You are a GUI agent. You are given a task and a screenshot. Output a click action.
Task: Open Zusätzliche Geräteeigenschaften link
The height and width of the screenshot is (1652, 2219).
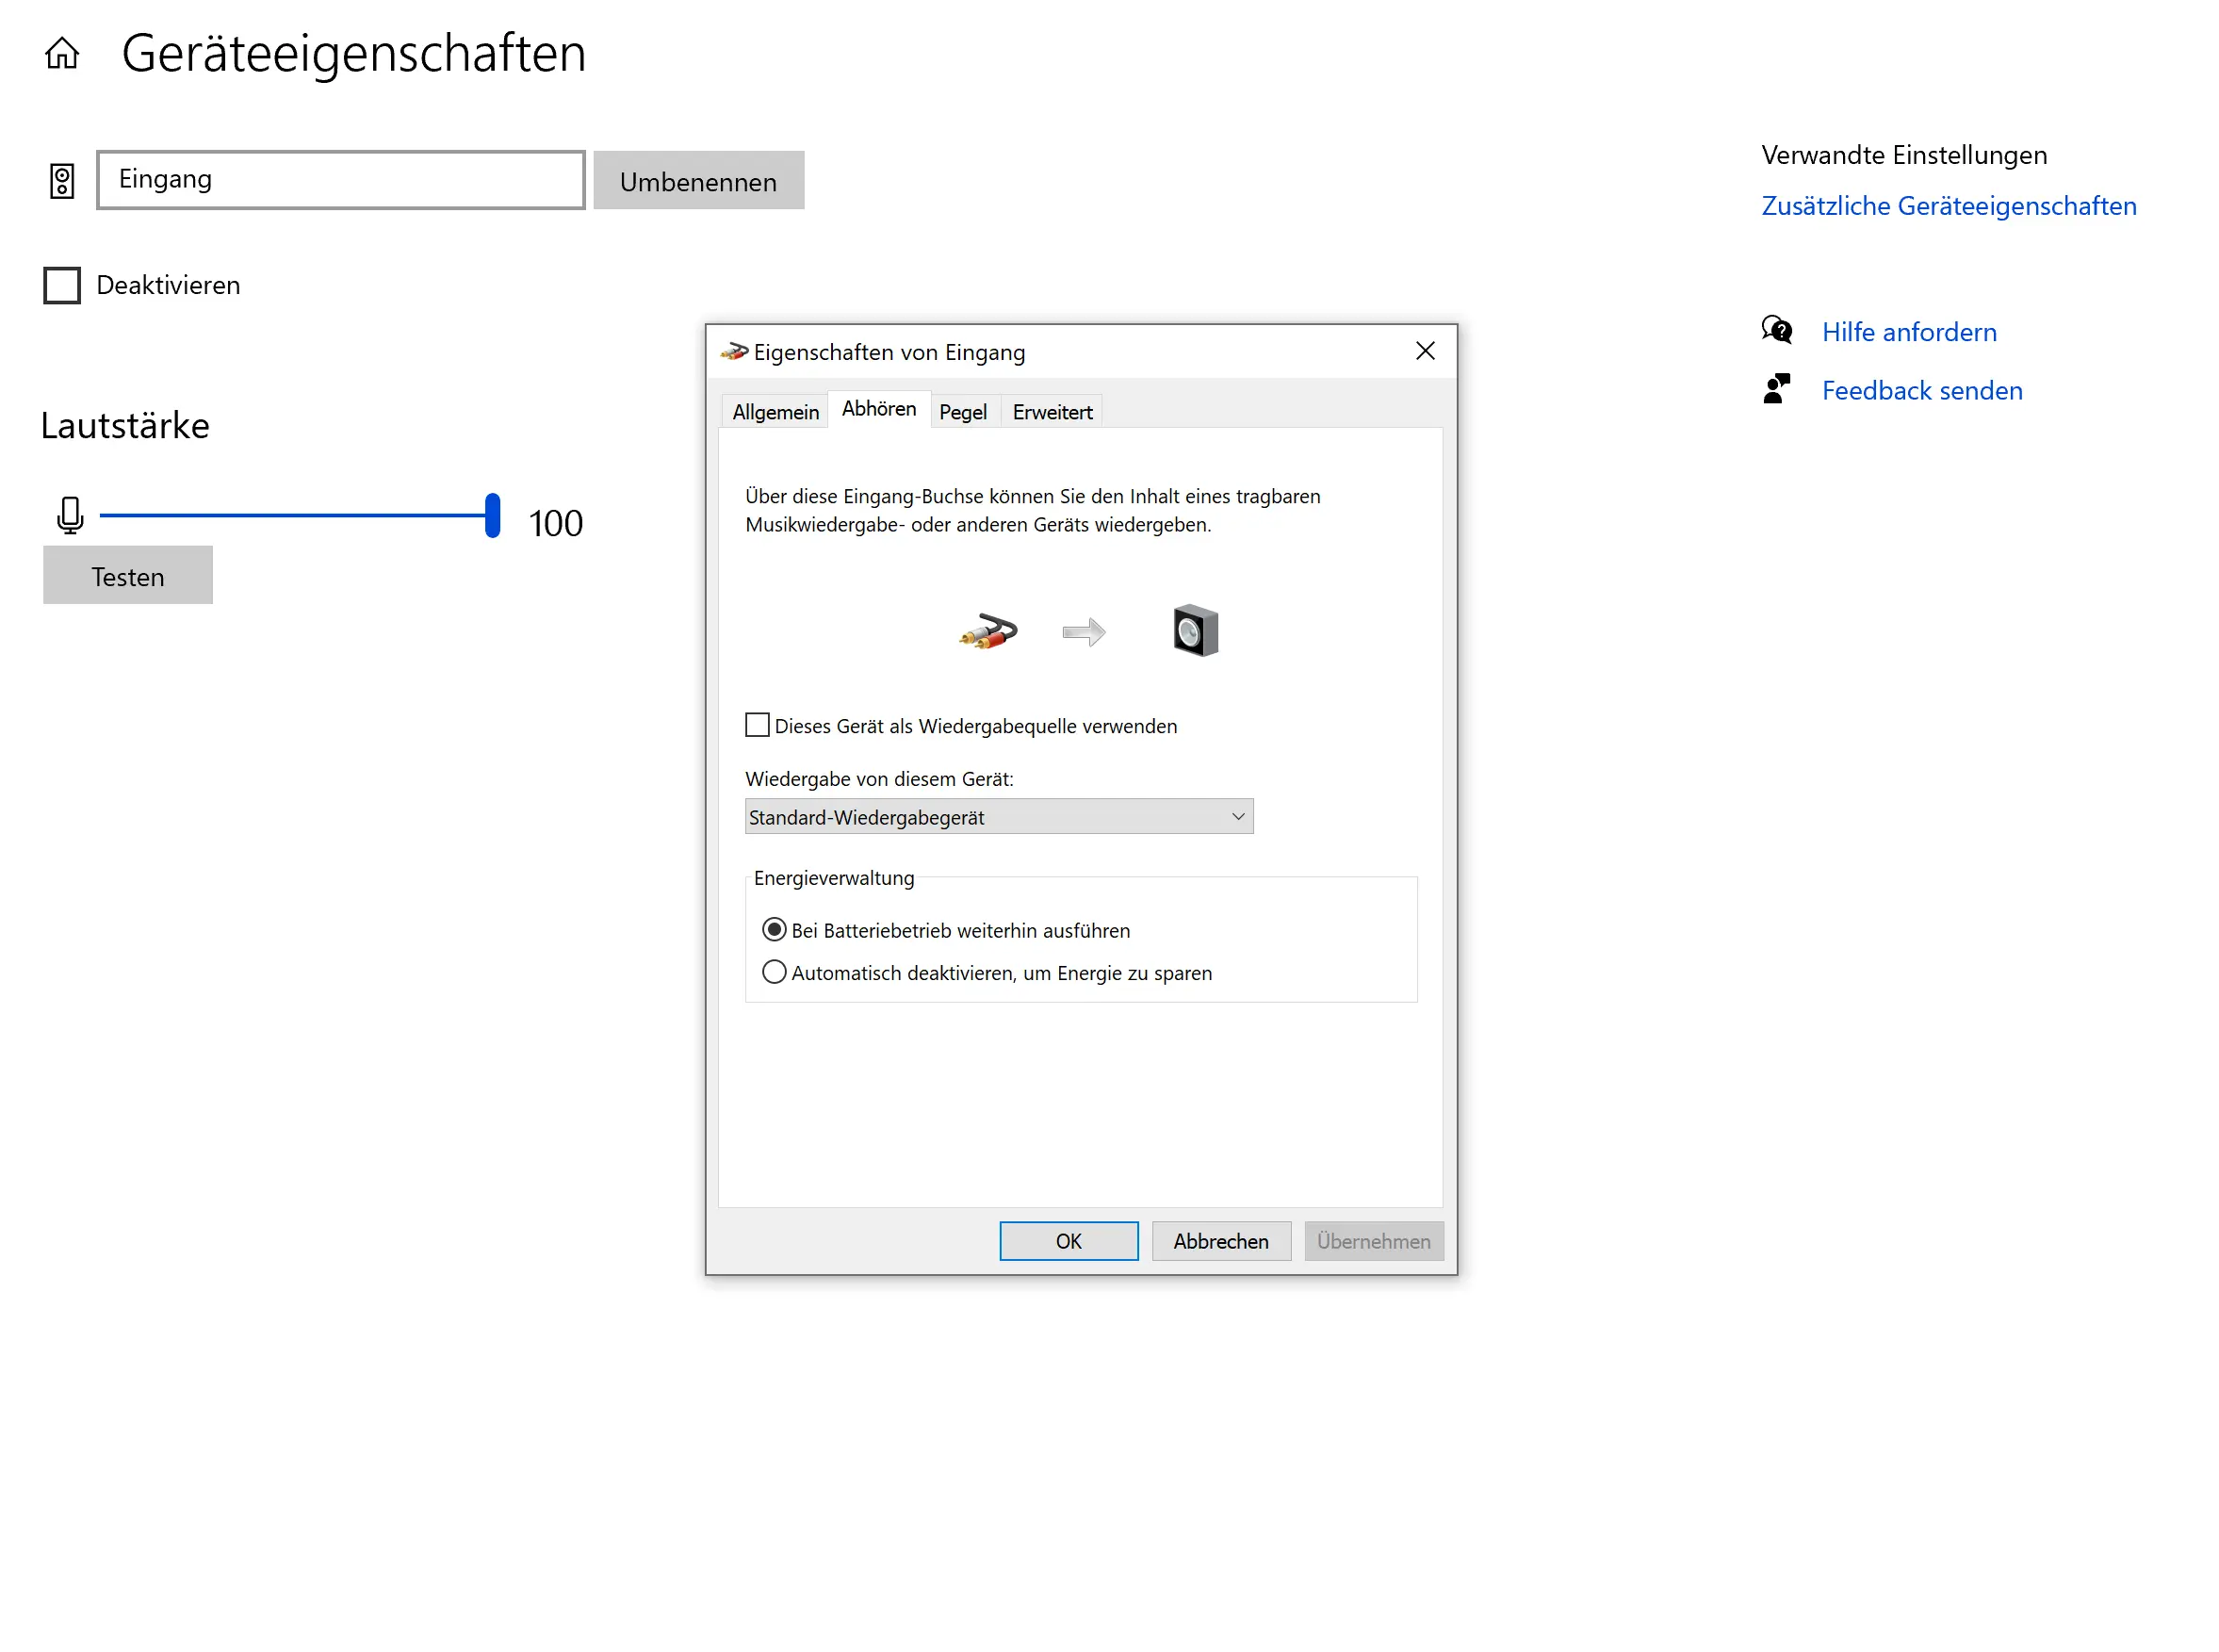(1948, 206)
